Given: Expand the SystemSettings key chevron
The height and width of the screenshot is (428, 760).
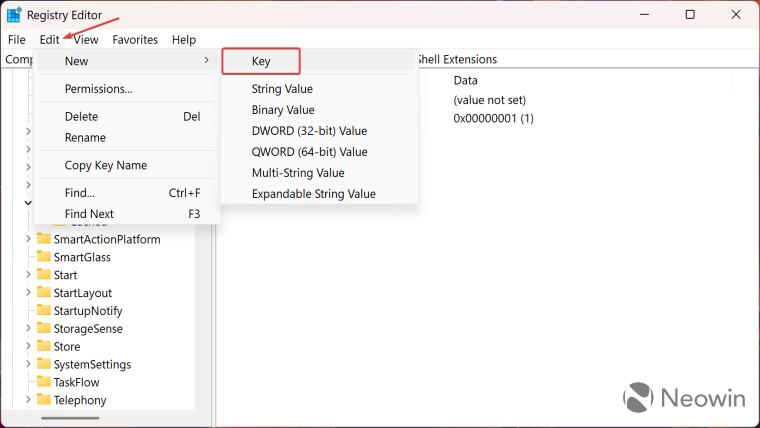Looking at the screenshot, I should [x=28, y=364].
